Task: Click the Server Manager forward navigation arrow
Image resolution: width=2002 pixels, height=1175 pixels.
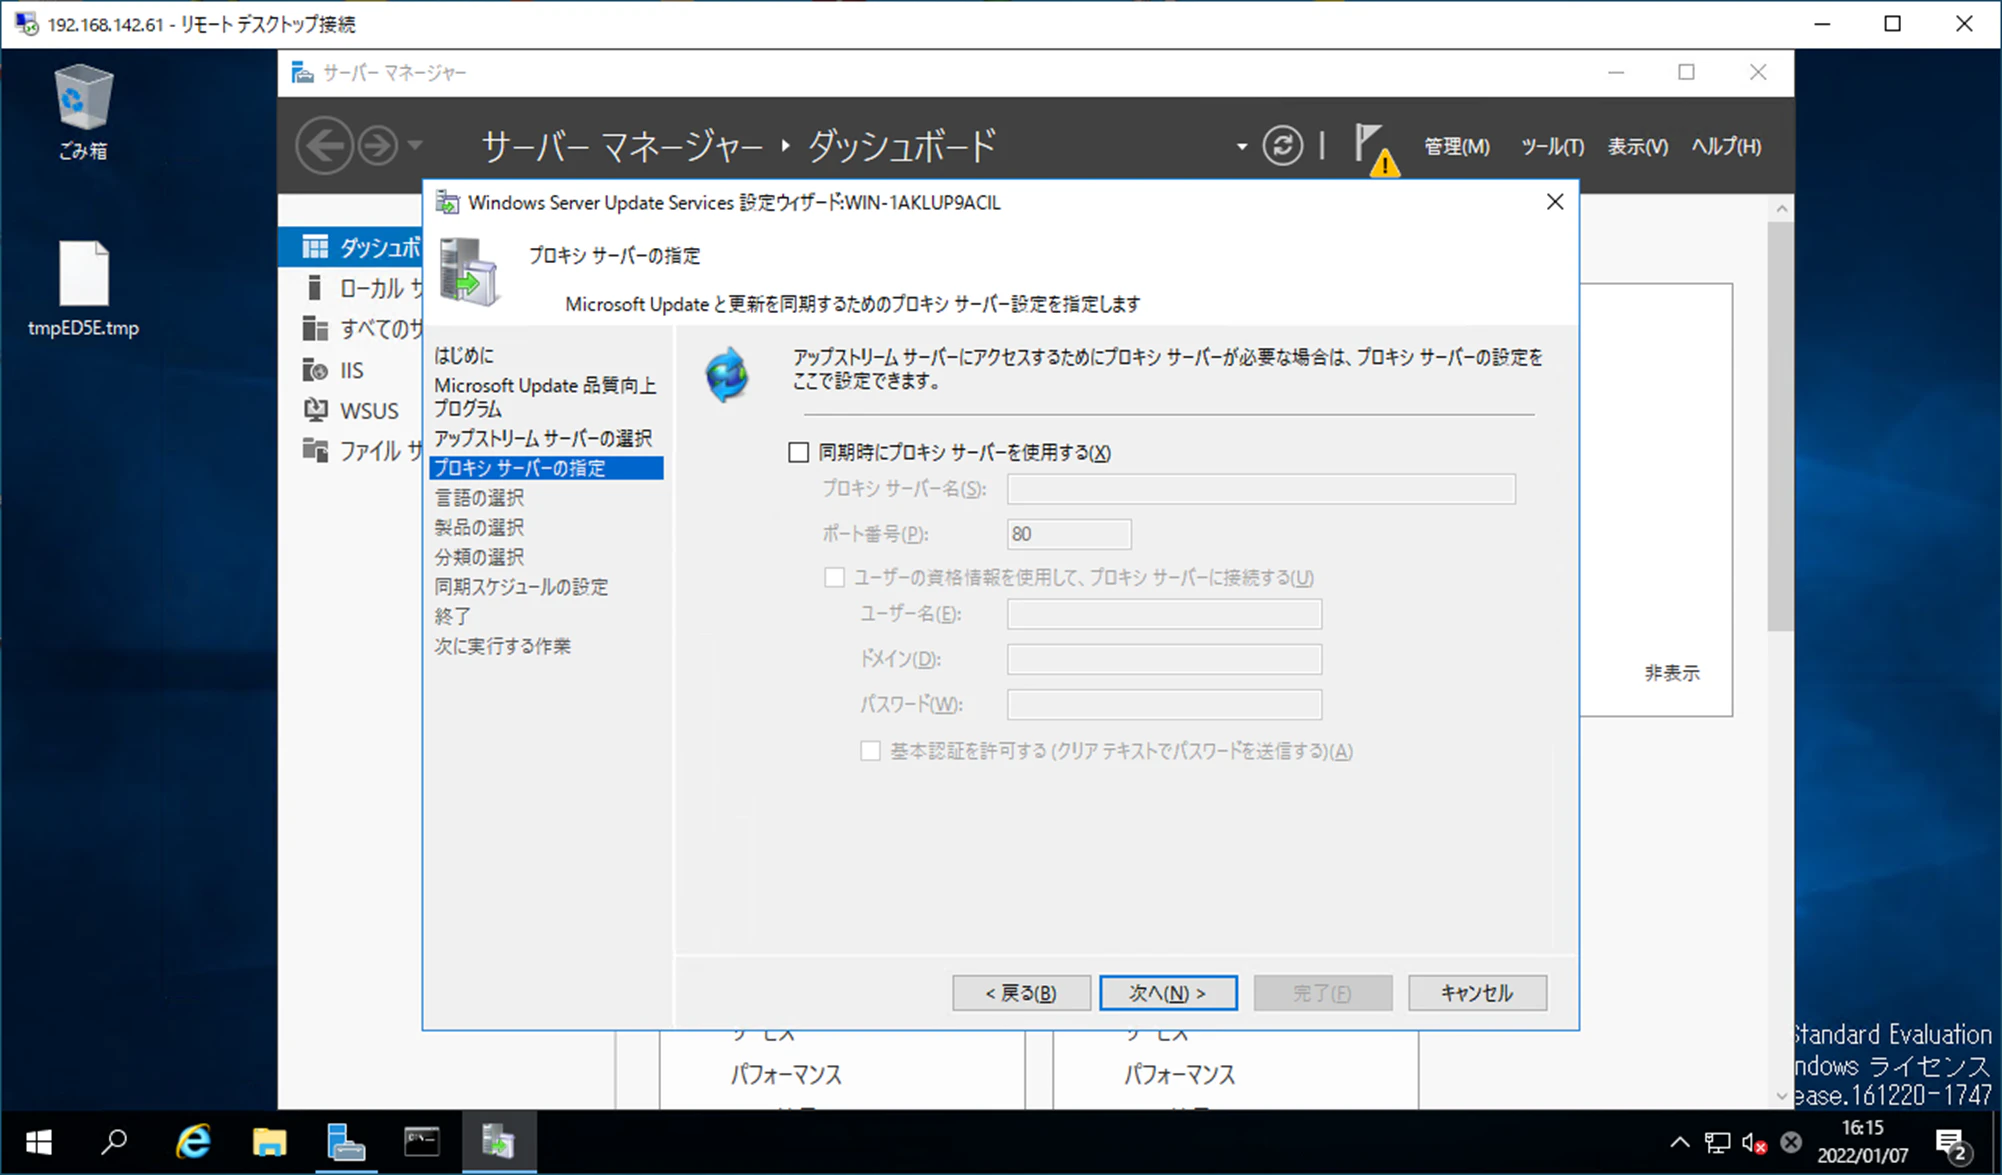Action: click(x=378, y=146)
